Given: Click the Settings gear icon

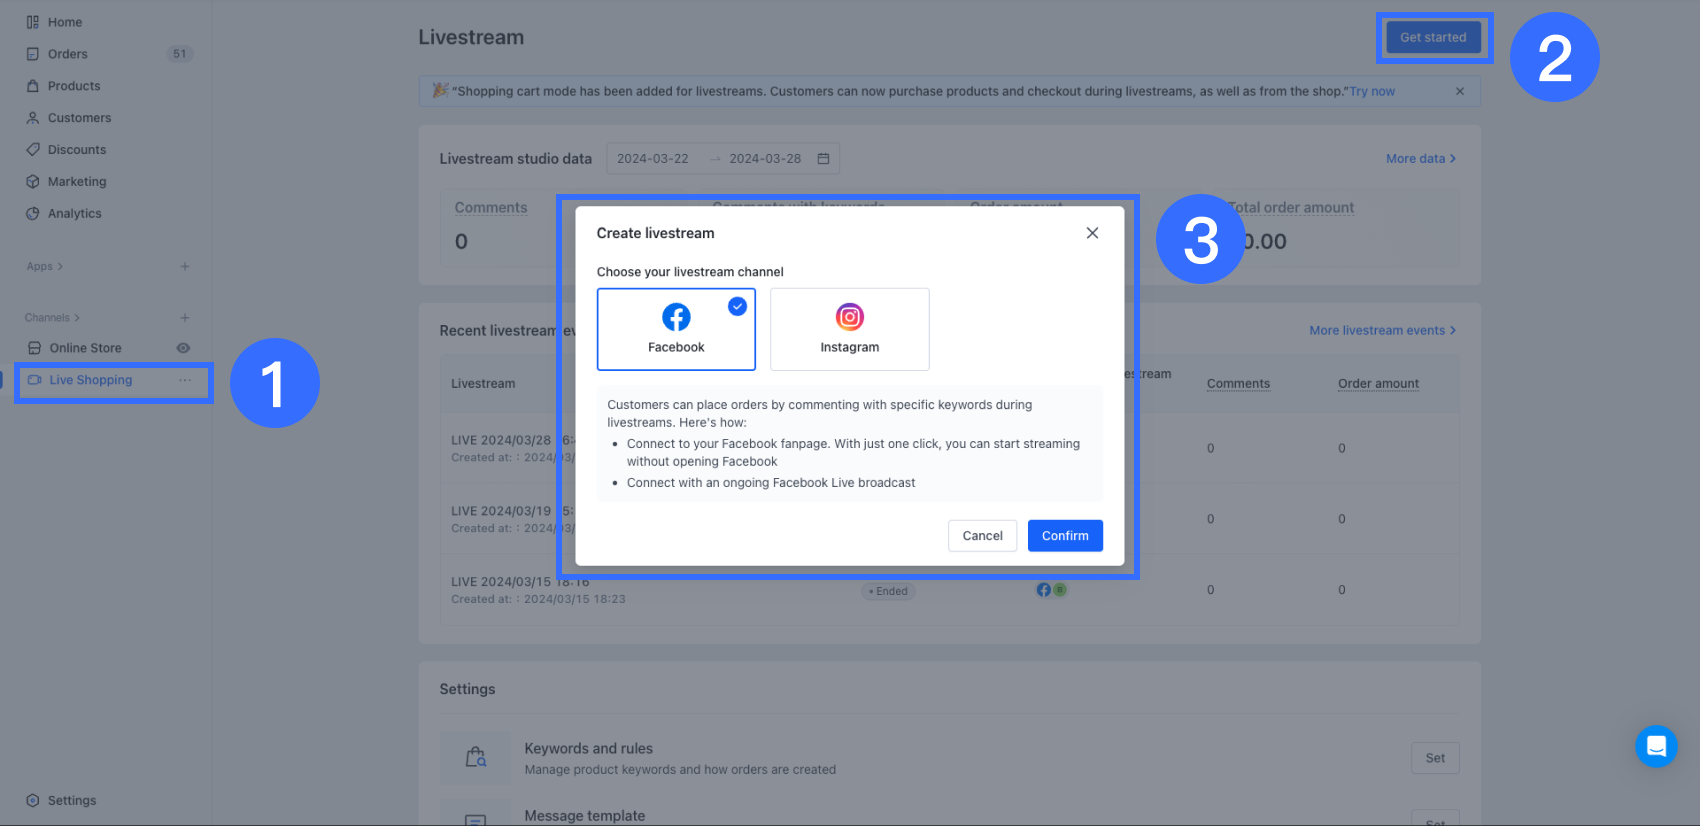Looking at the screenshot, I should (33, 801).
